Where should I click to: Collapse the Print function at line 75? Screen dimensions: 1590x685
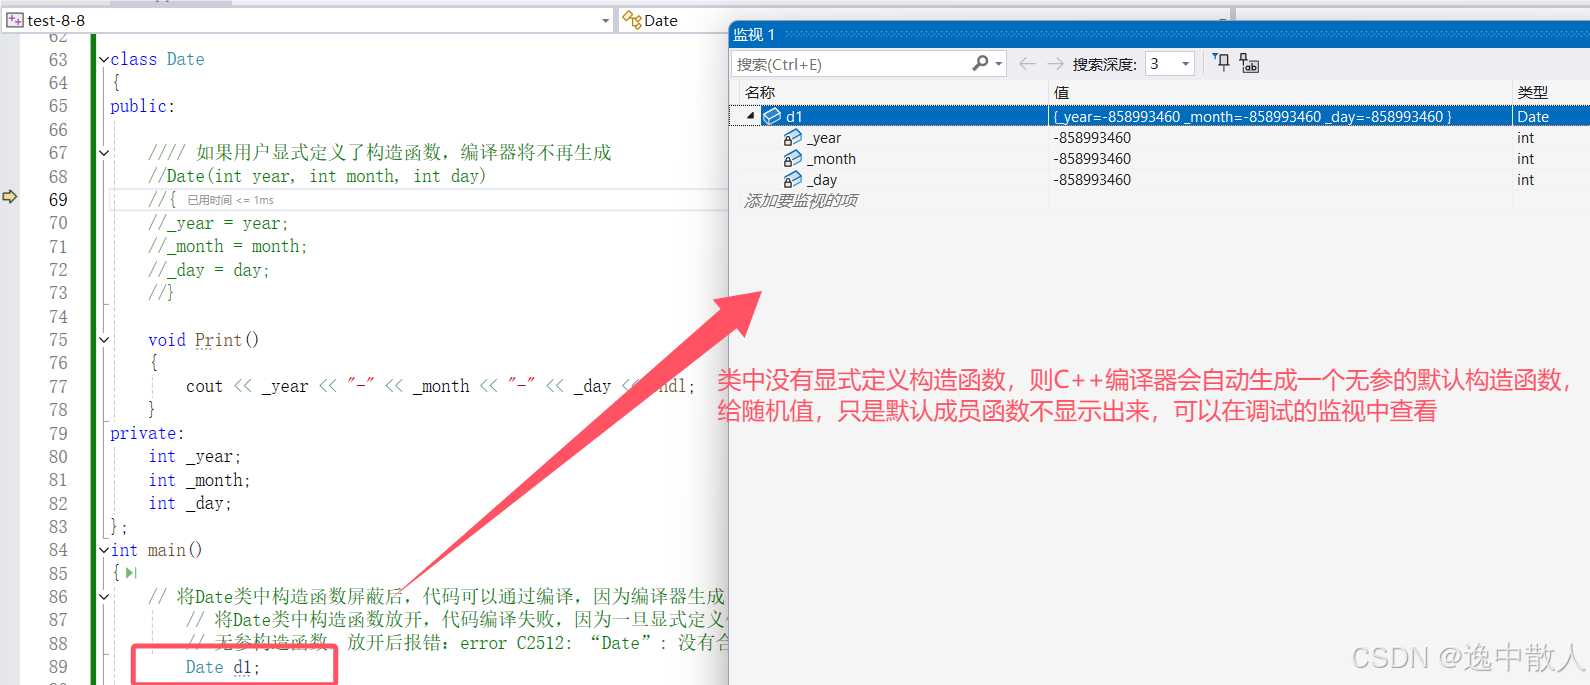104,340
